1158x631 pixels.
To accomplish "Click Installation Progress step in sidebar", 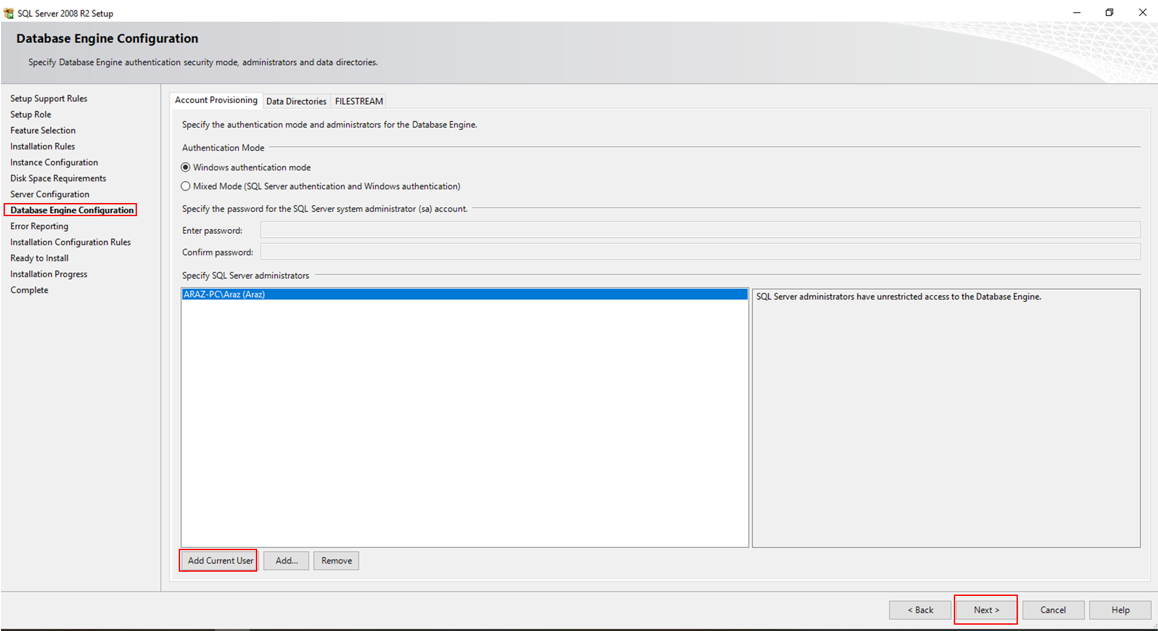I will click(x=49, y=274).
